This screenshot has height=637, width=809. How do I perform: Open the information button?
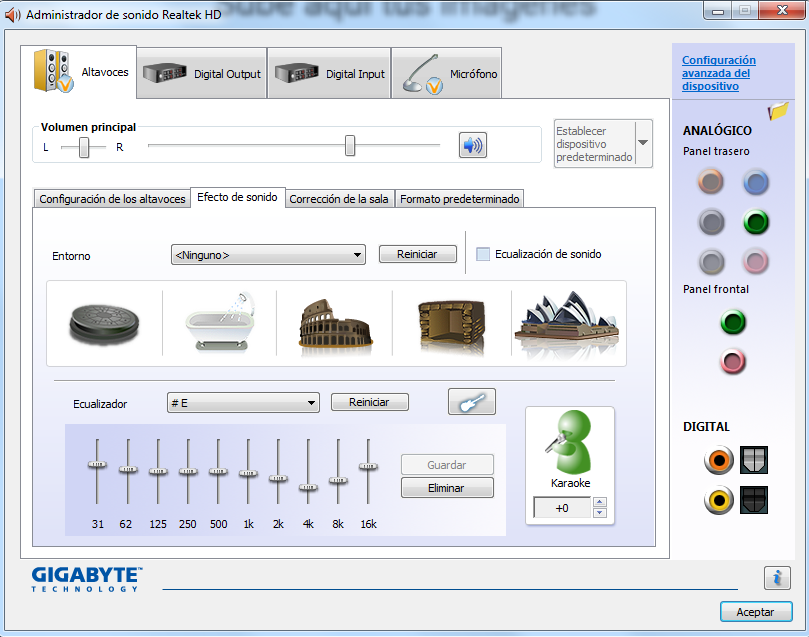pyautogui.click(x=777, y=578)
